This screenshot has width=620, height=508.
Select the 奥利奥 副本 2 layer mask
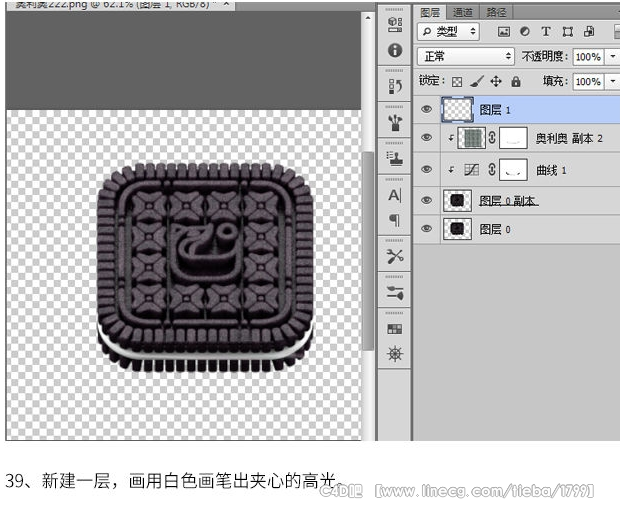pyautogui.click(x=513, y=138)
